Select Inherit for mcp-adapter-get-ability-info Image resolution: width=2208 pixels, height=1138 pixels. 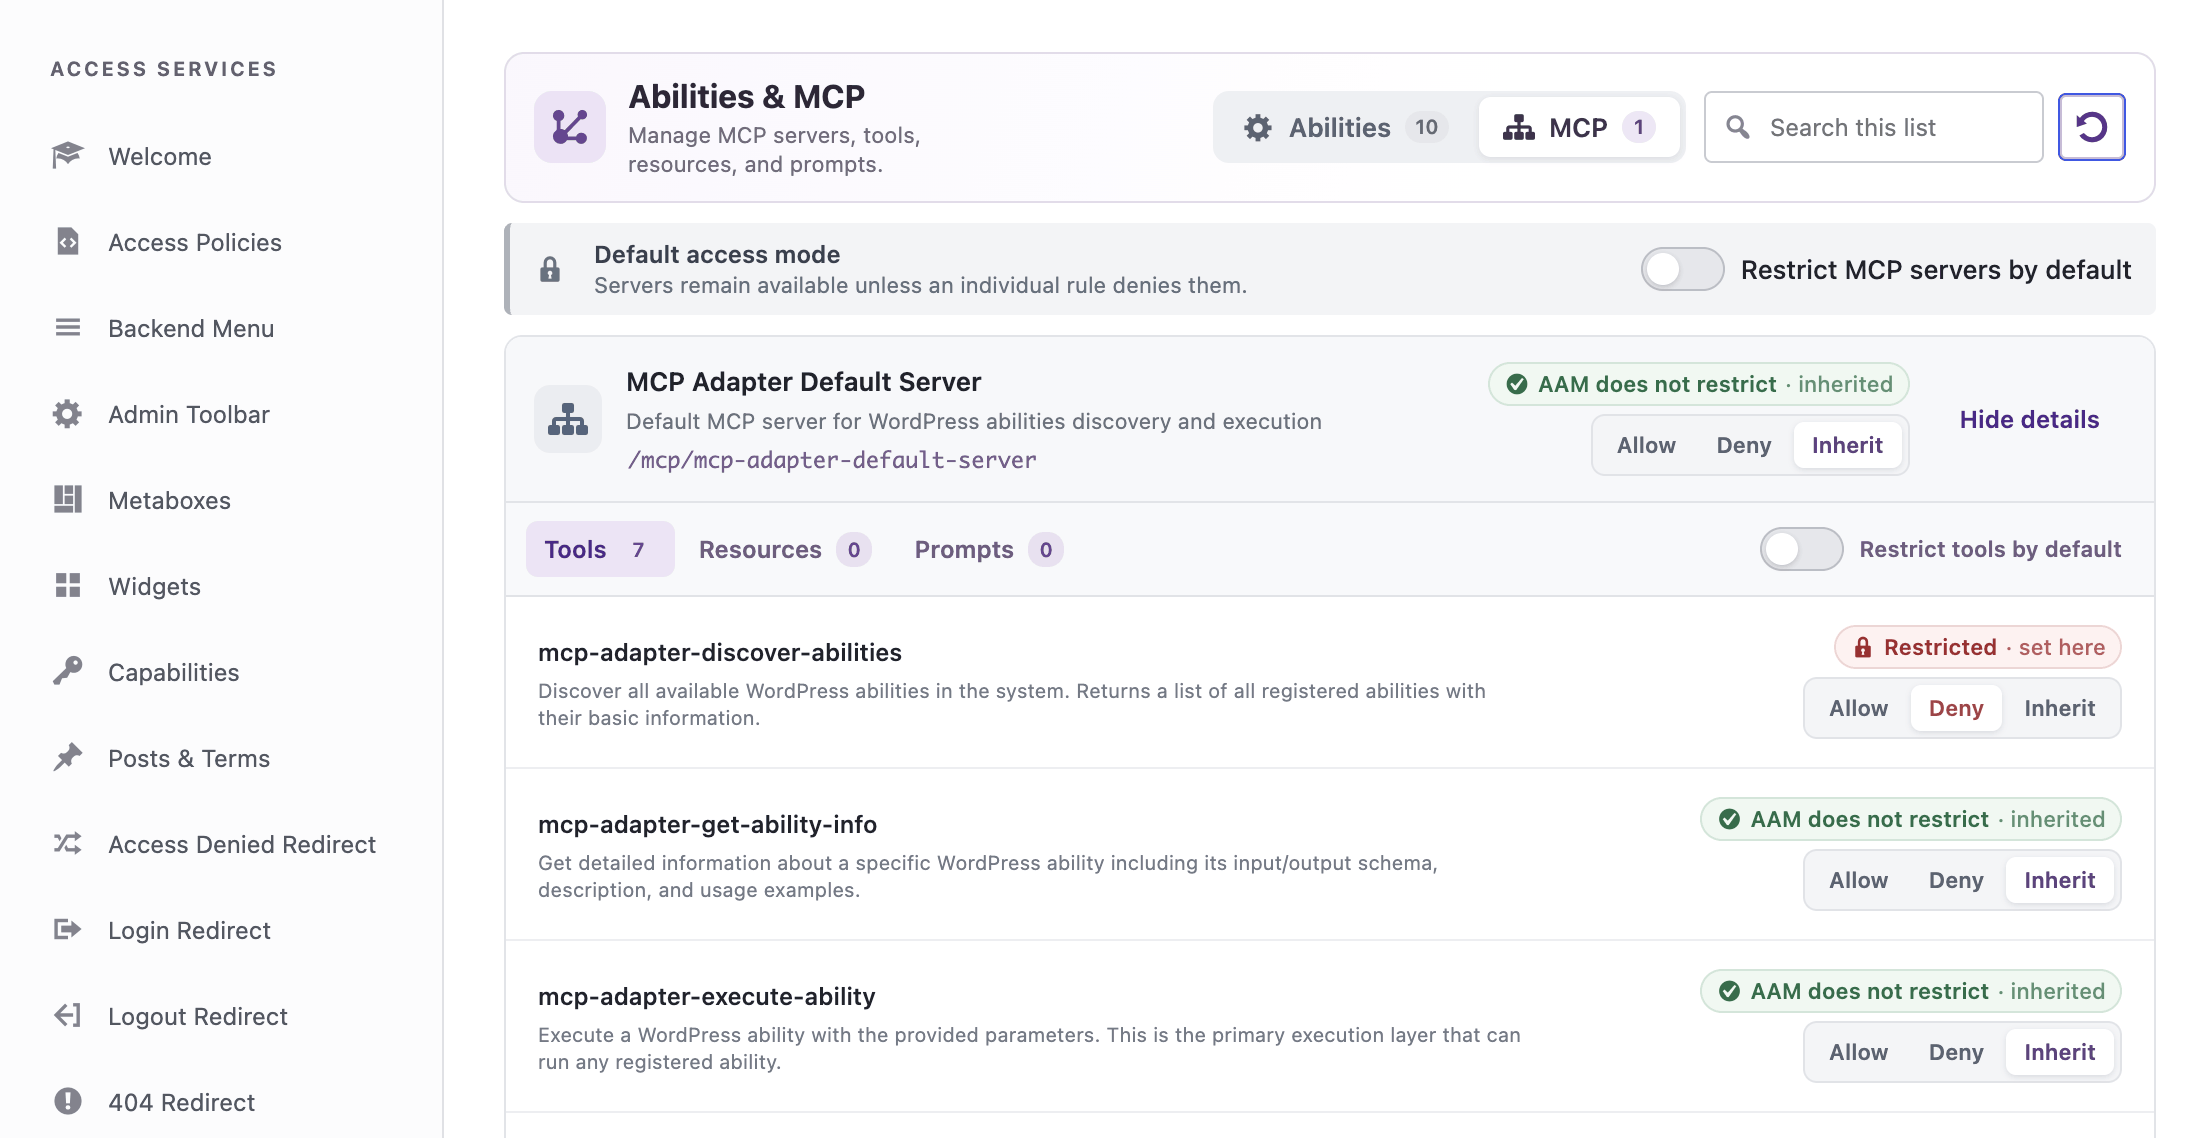pos(2059,881)
